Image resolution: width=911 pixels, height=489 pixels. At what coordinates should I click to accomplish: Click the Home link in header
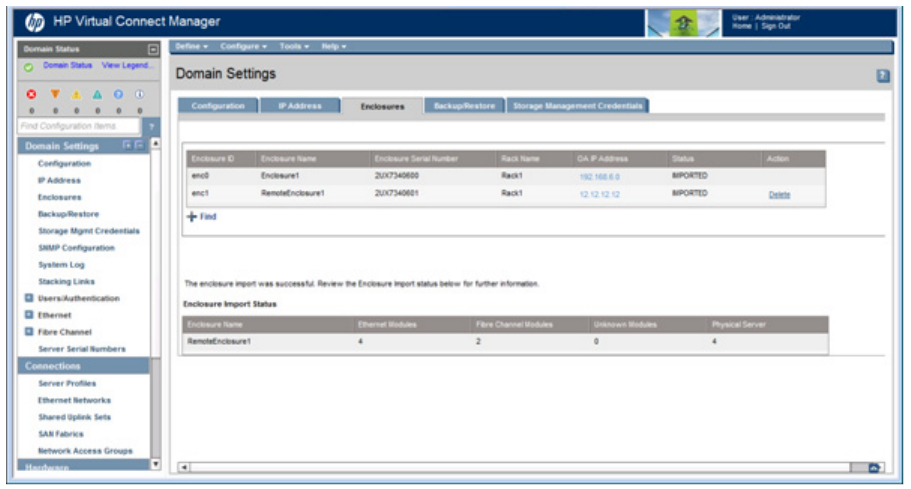pos(741,26)
